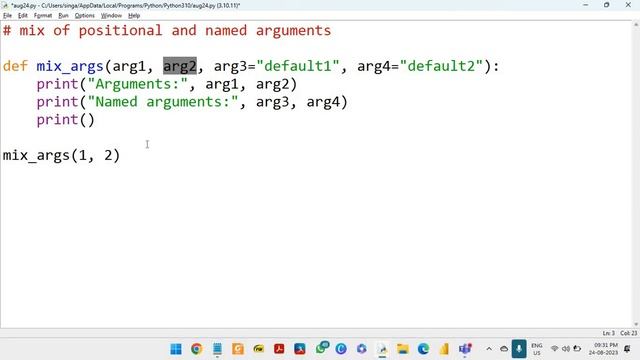The image size is (640, 360).
Task: Click the "Arguments:" string literal
Action: (x=138, y=84)
